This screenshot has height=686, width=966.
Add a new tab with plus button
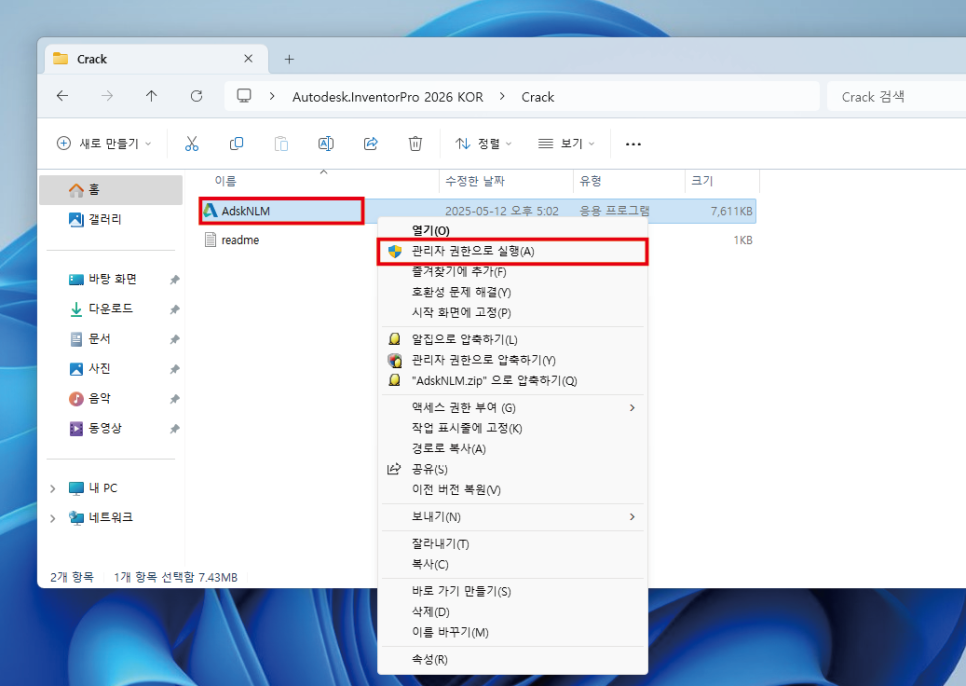[x=289, y=59]
